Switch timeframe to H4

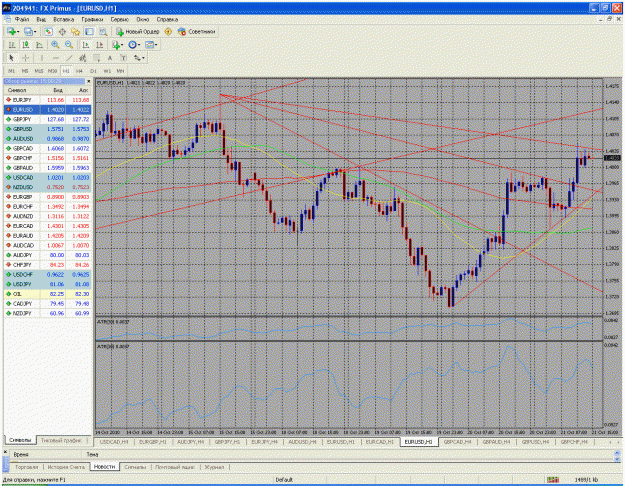[79, 71]
